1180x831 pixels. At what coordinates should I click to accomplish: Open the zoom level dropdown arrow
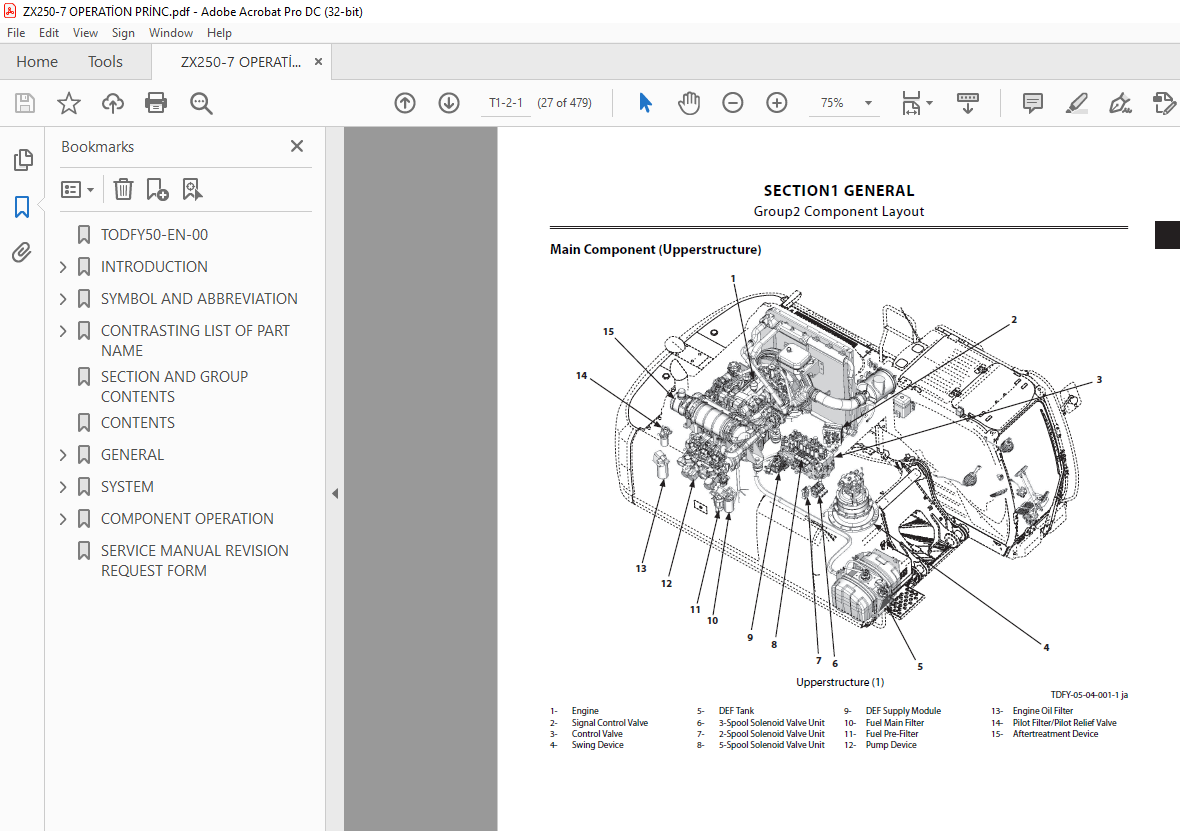point(868,103)
